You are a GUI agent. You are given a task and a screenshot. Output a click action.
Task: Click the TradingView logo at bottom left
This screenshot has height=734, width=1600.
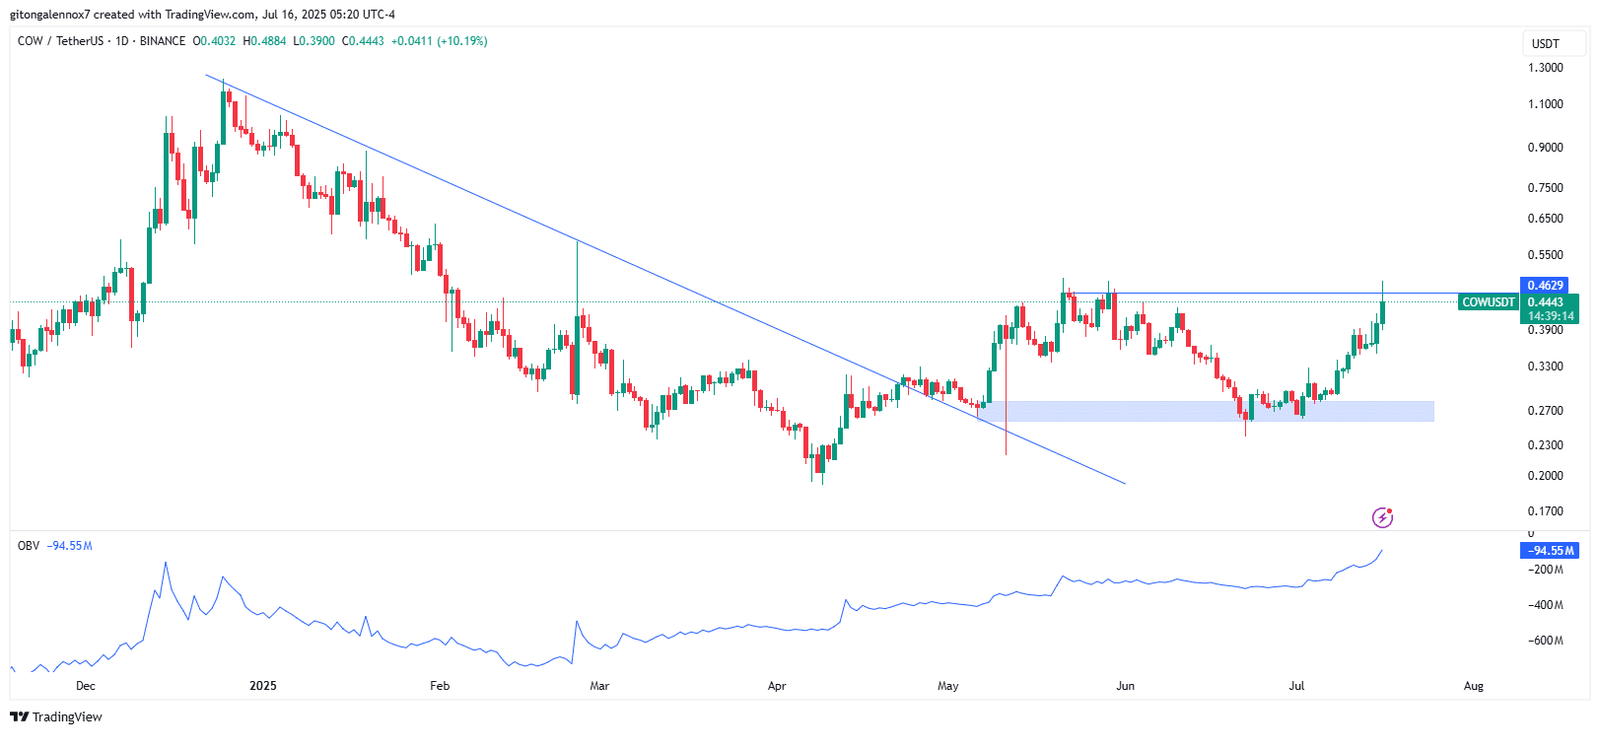tap(56, 717)
